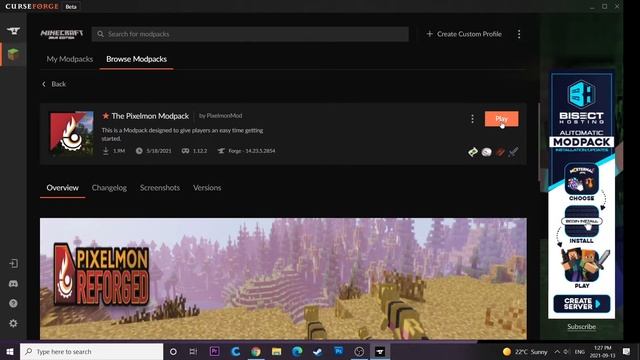Click the PixelmonMod author name
Image resolution: width=640 pixels, height=360 pixels.
(224, 116)
